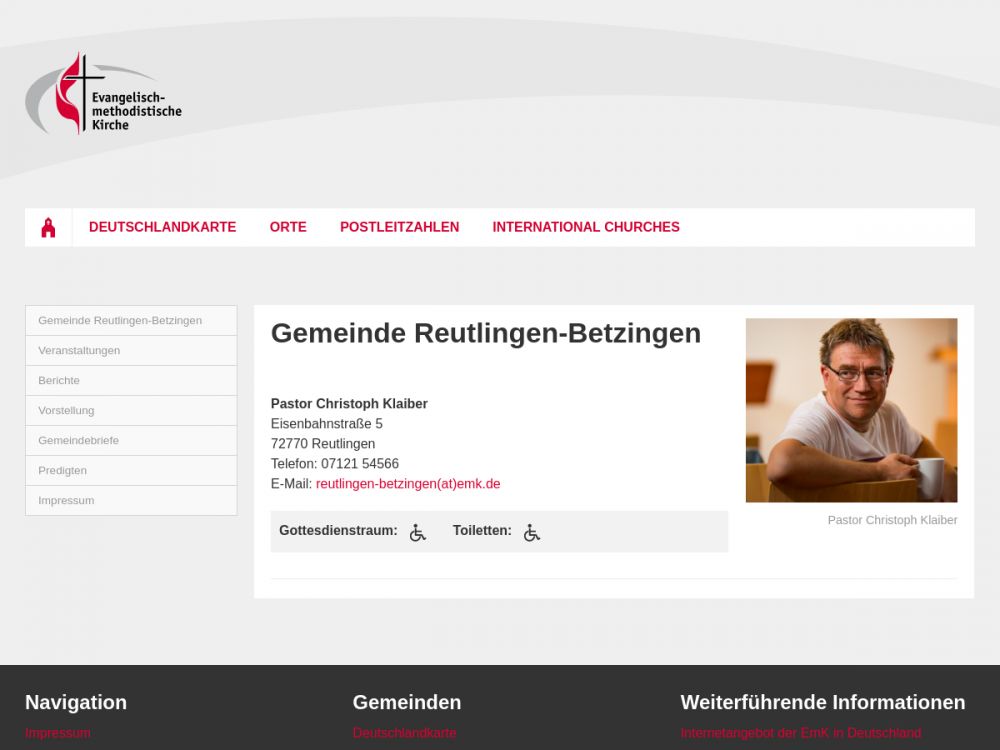Screen dimensions: 1000x750
Task: Open Veranstaltungen in the sidebar
Action: pos(131,350)
